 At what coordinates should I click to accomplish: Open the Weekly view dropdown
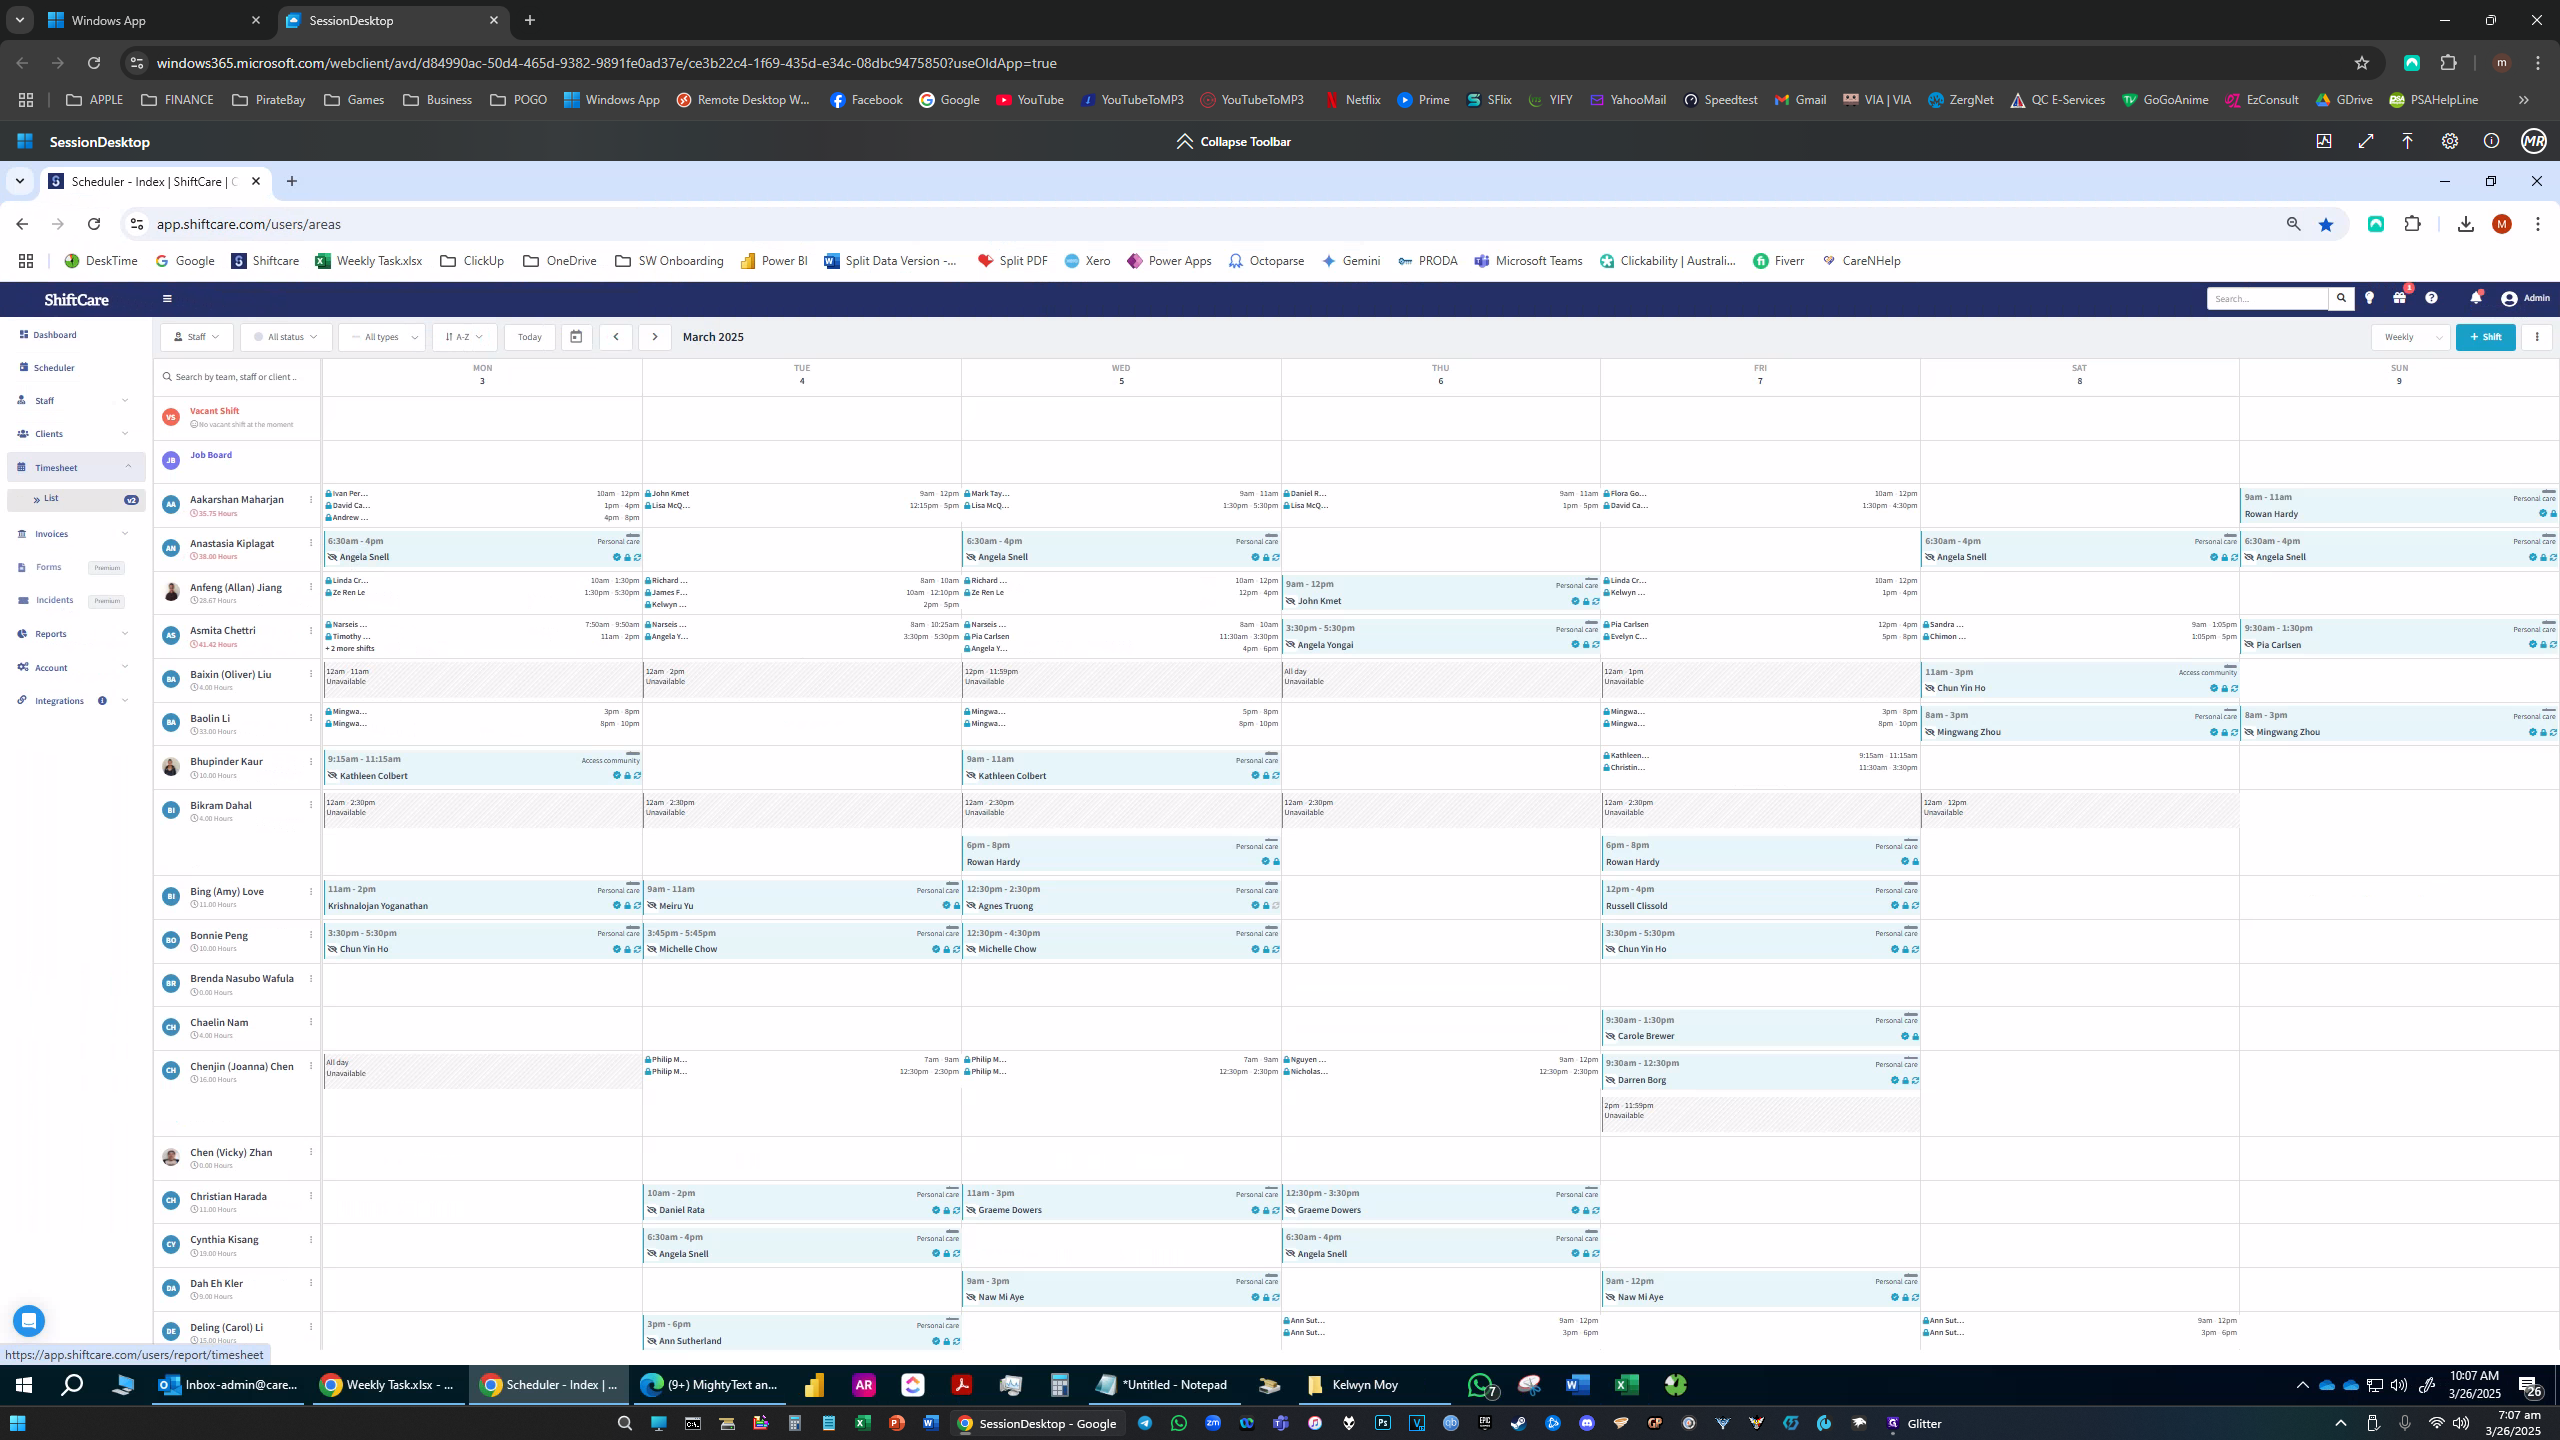(2410, 337)
